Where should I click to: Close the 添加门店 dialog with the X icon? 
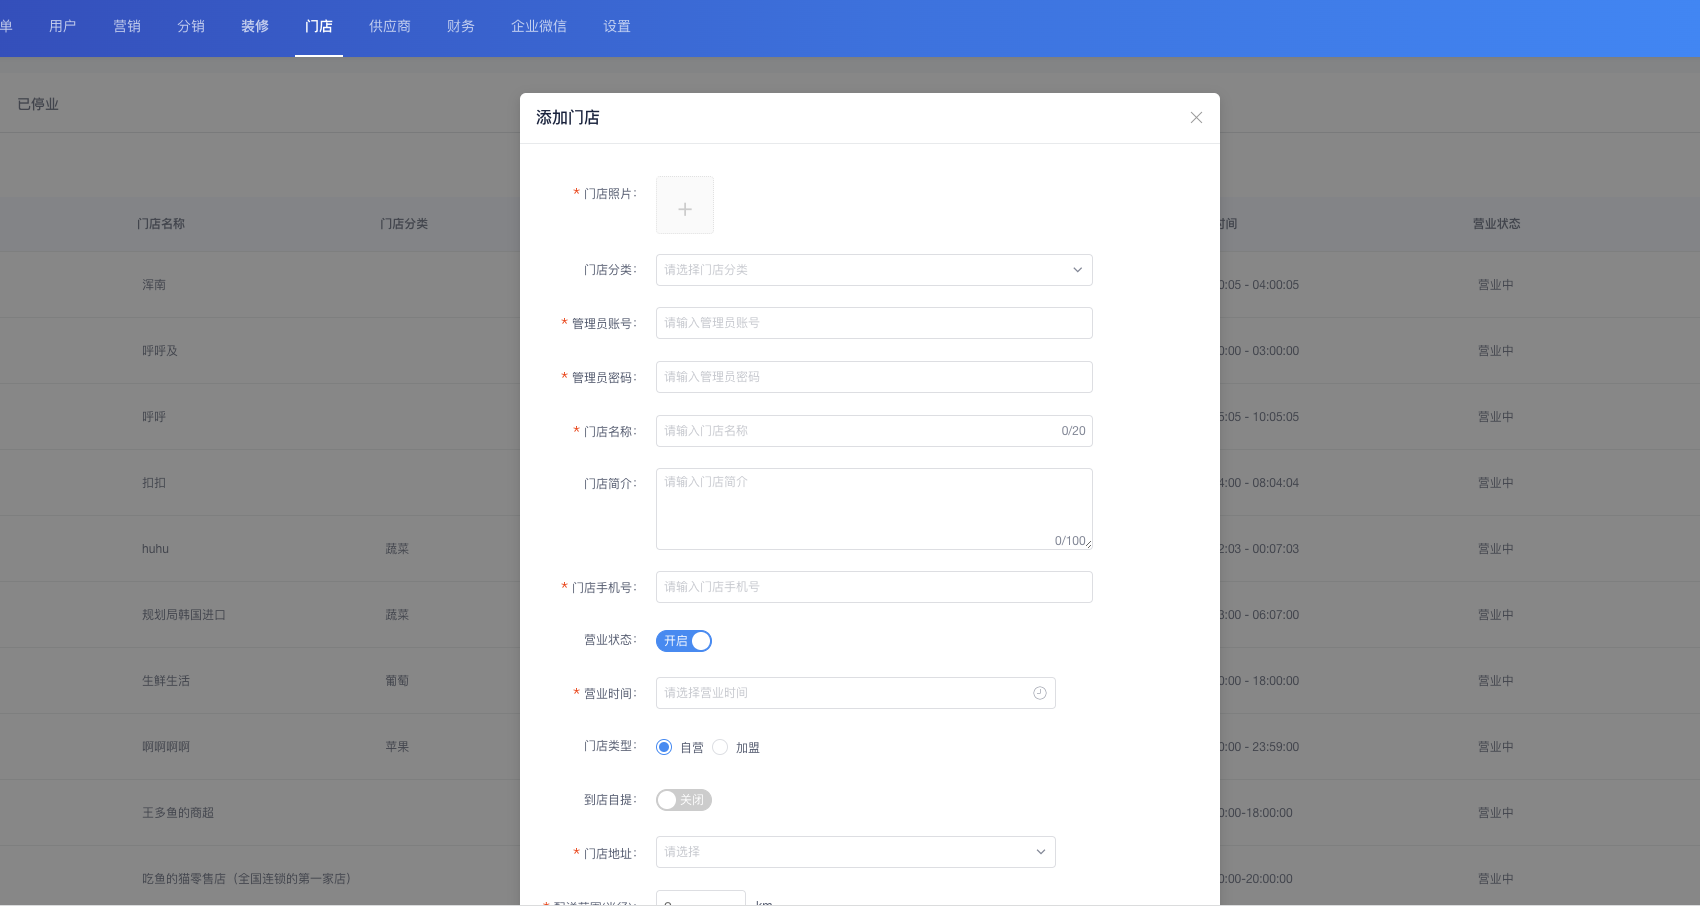click(x=1196, y=118)
